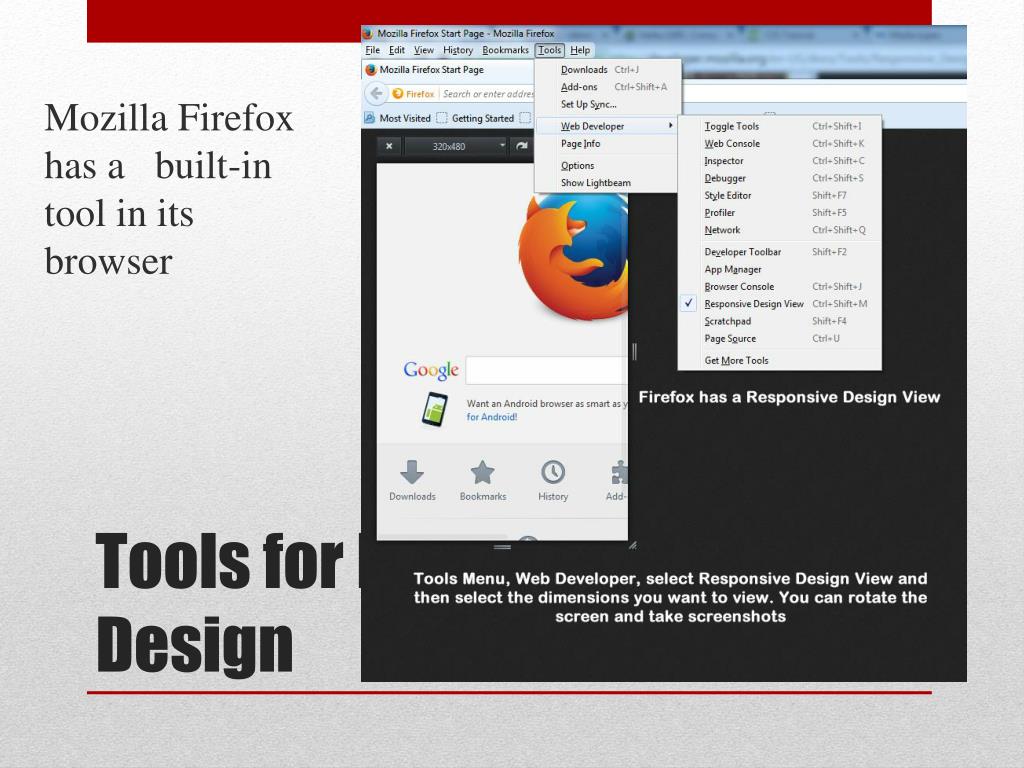Click the Firefox identity icon in address bar
1024x768 pixels.
coord(398,94)
